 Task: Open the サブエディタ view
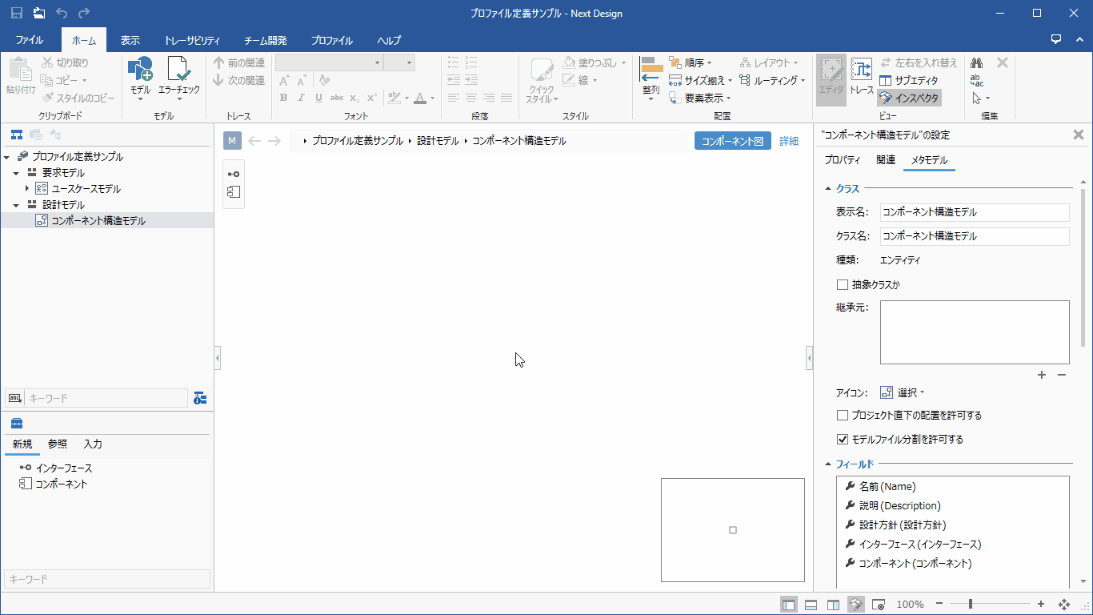pyautogui.click(x=908, y=80)
